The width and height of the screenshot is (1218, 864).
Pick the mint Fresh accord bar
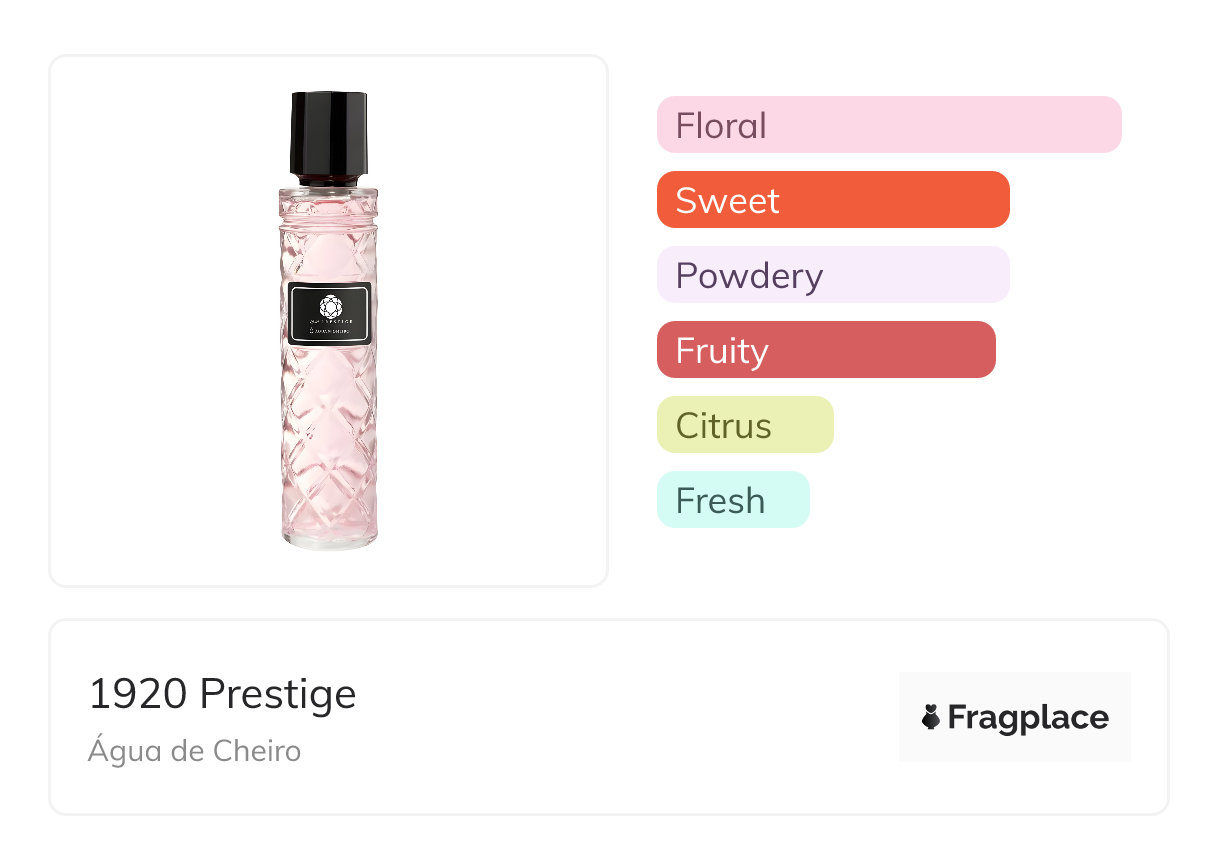click(733, 500)
